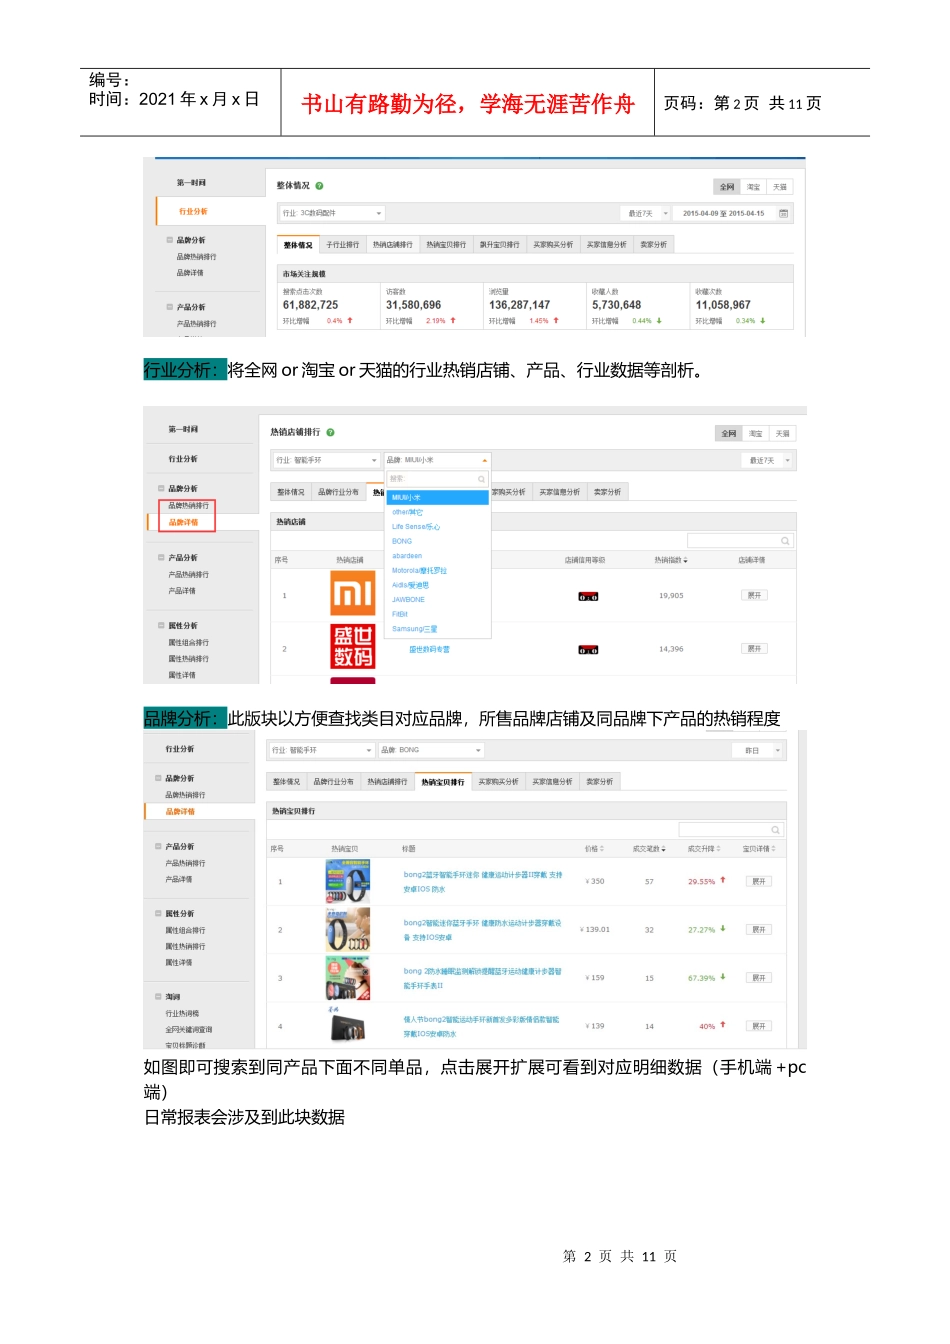The height and width of the screenshot is (1344, 950).
Task: Click 展开 for the ¥139 product row
Action: pyautogui.click(x=759, y=1026)
